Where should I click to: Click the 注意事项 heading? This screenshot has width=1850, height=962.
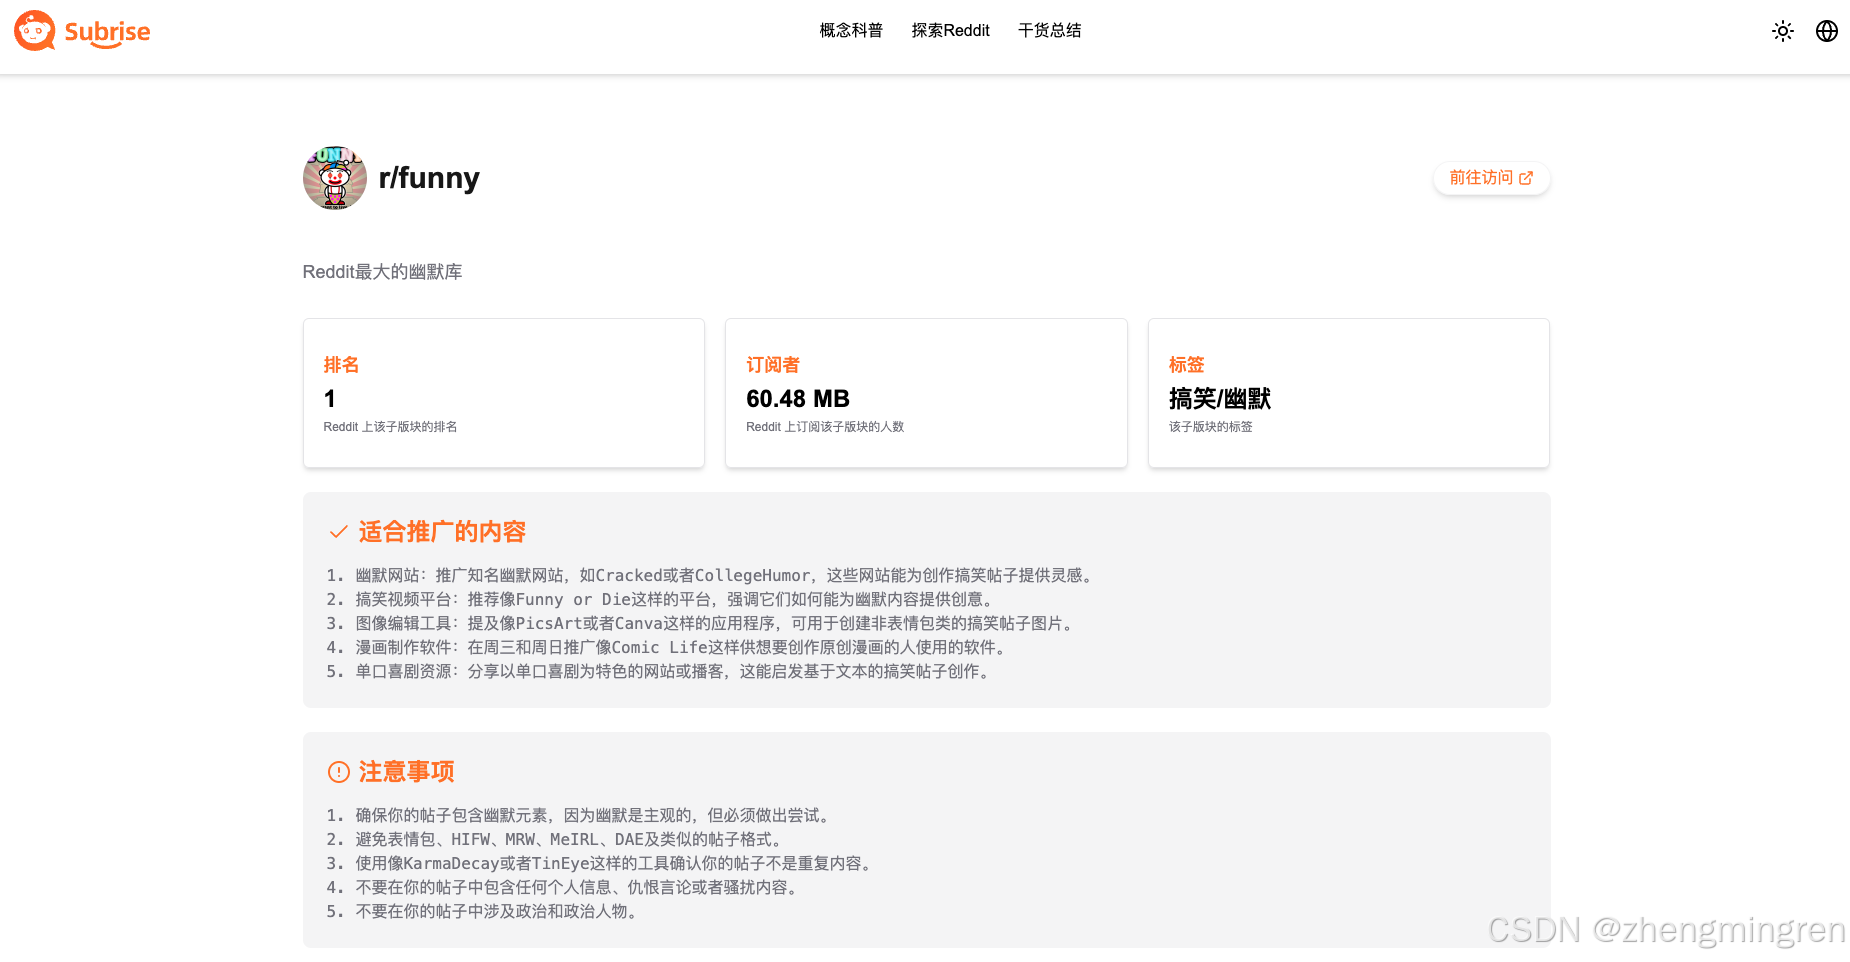coord(406,772)
